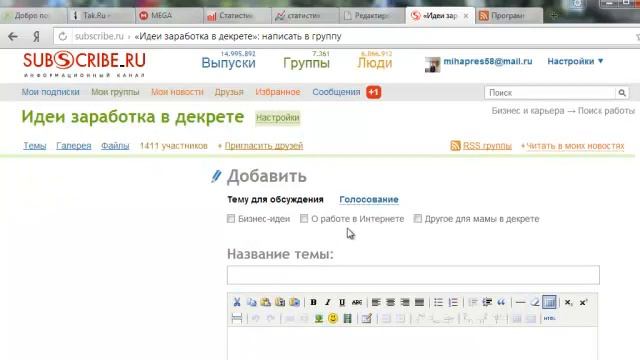Align text right in the editor
This screenshot has height=360, width=640.
pos(404,302)
